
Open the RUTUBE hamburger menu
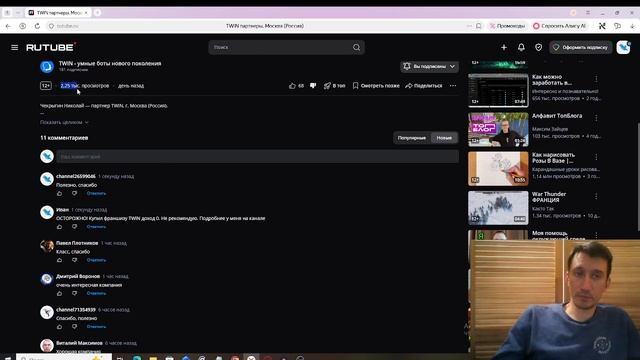[x=15, y=47]
